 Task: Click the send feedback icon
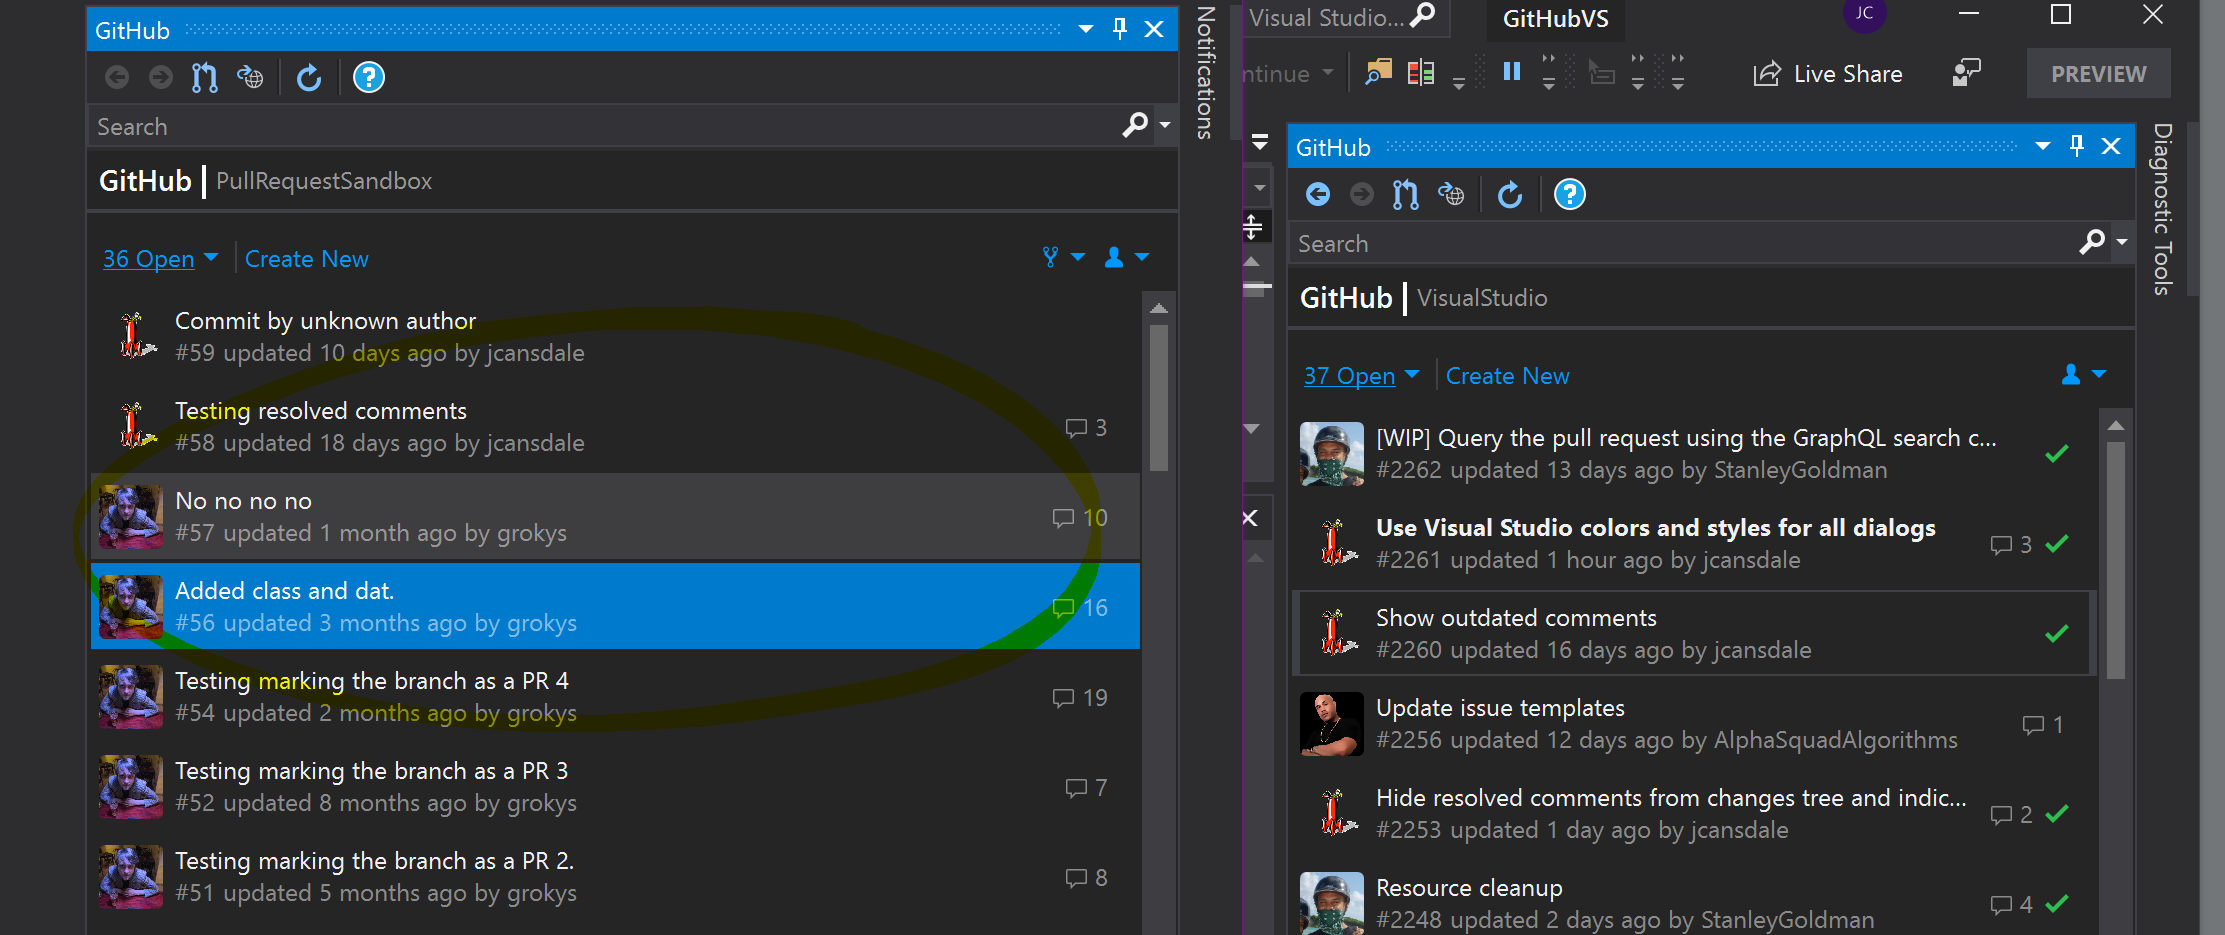[1966, 73]
